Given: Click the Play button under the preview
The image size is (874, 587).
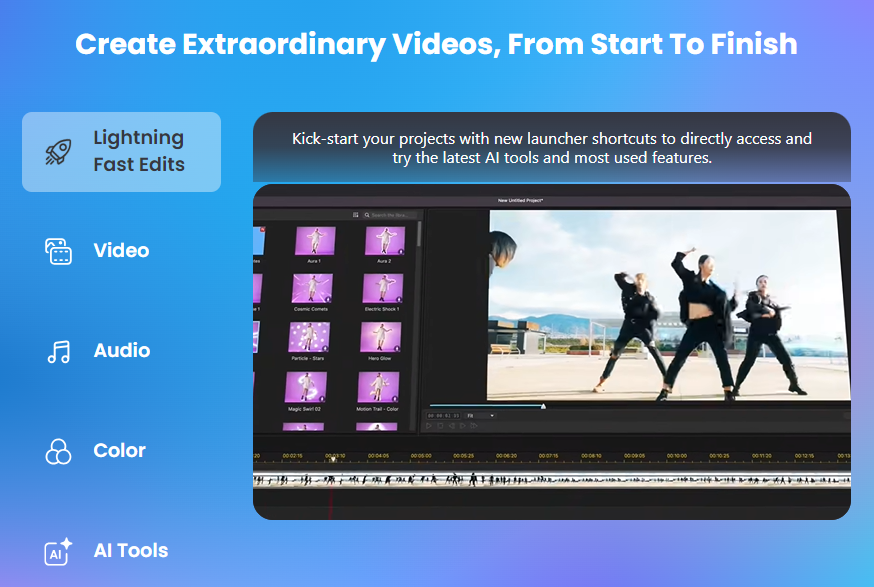Looking at the screenshot, I should point(429,425).
